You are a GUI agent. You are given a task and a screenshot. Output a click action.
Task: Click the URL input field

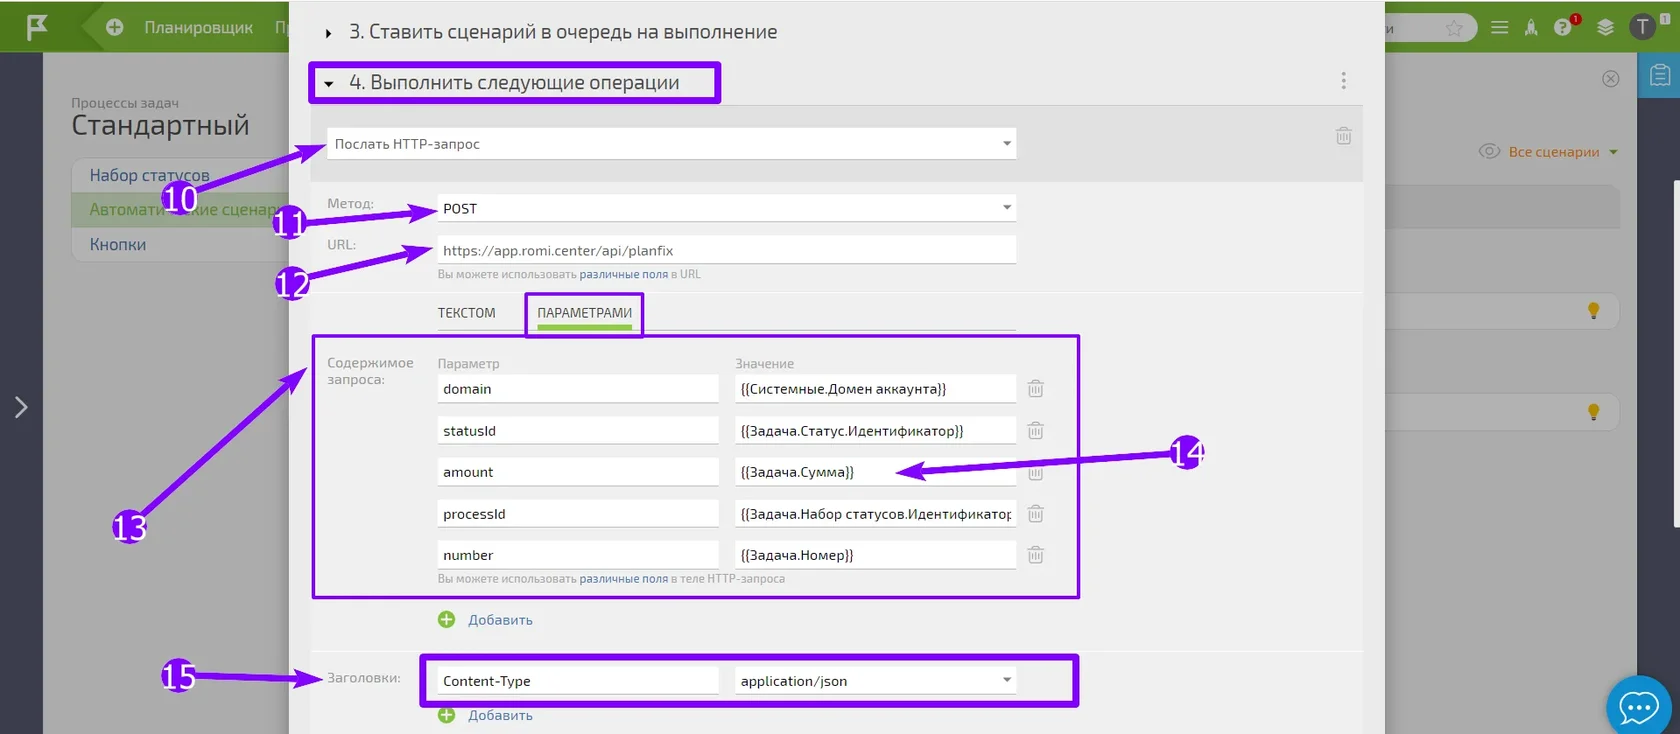726,250
